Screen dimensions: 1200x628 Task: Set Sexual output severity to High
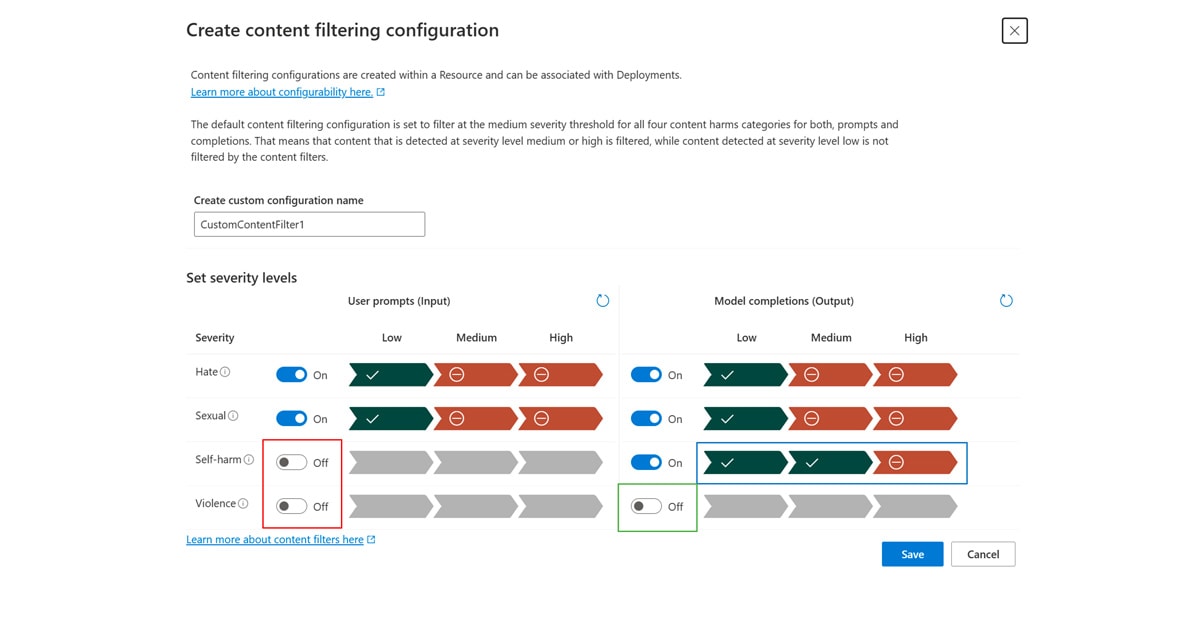click(x=916, y=418)
